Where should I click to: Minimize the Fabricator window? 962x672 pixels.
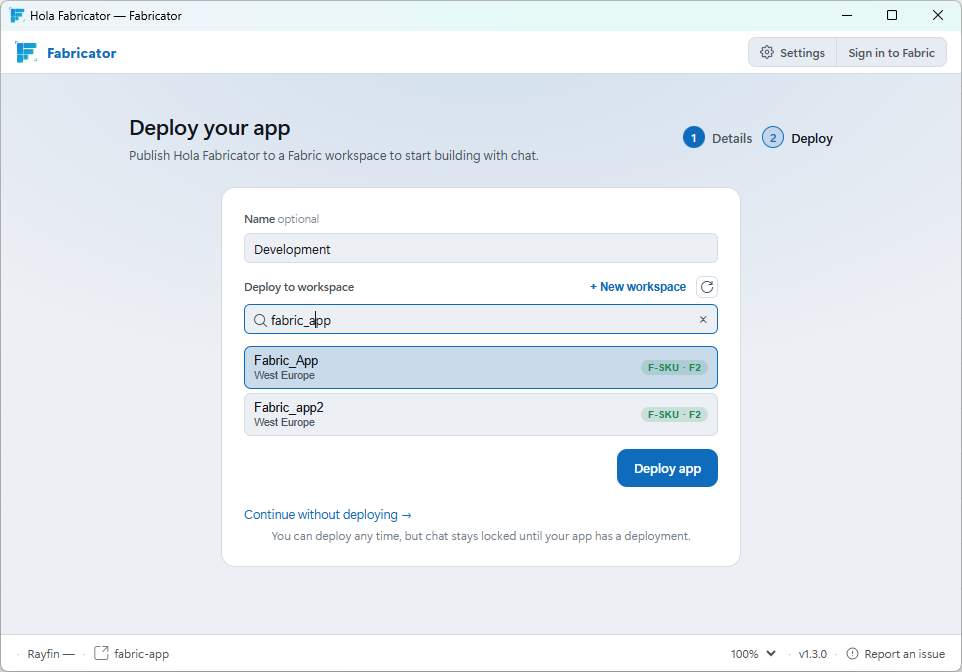pyautogui.click(x=847, y=15)
